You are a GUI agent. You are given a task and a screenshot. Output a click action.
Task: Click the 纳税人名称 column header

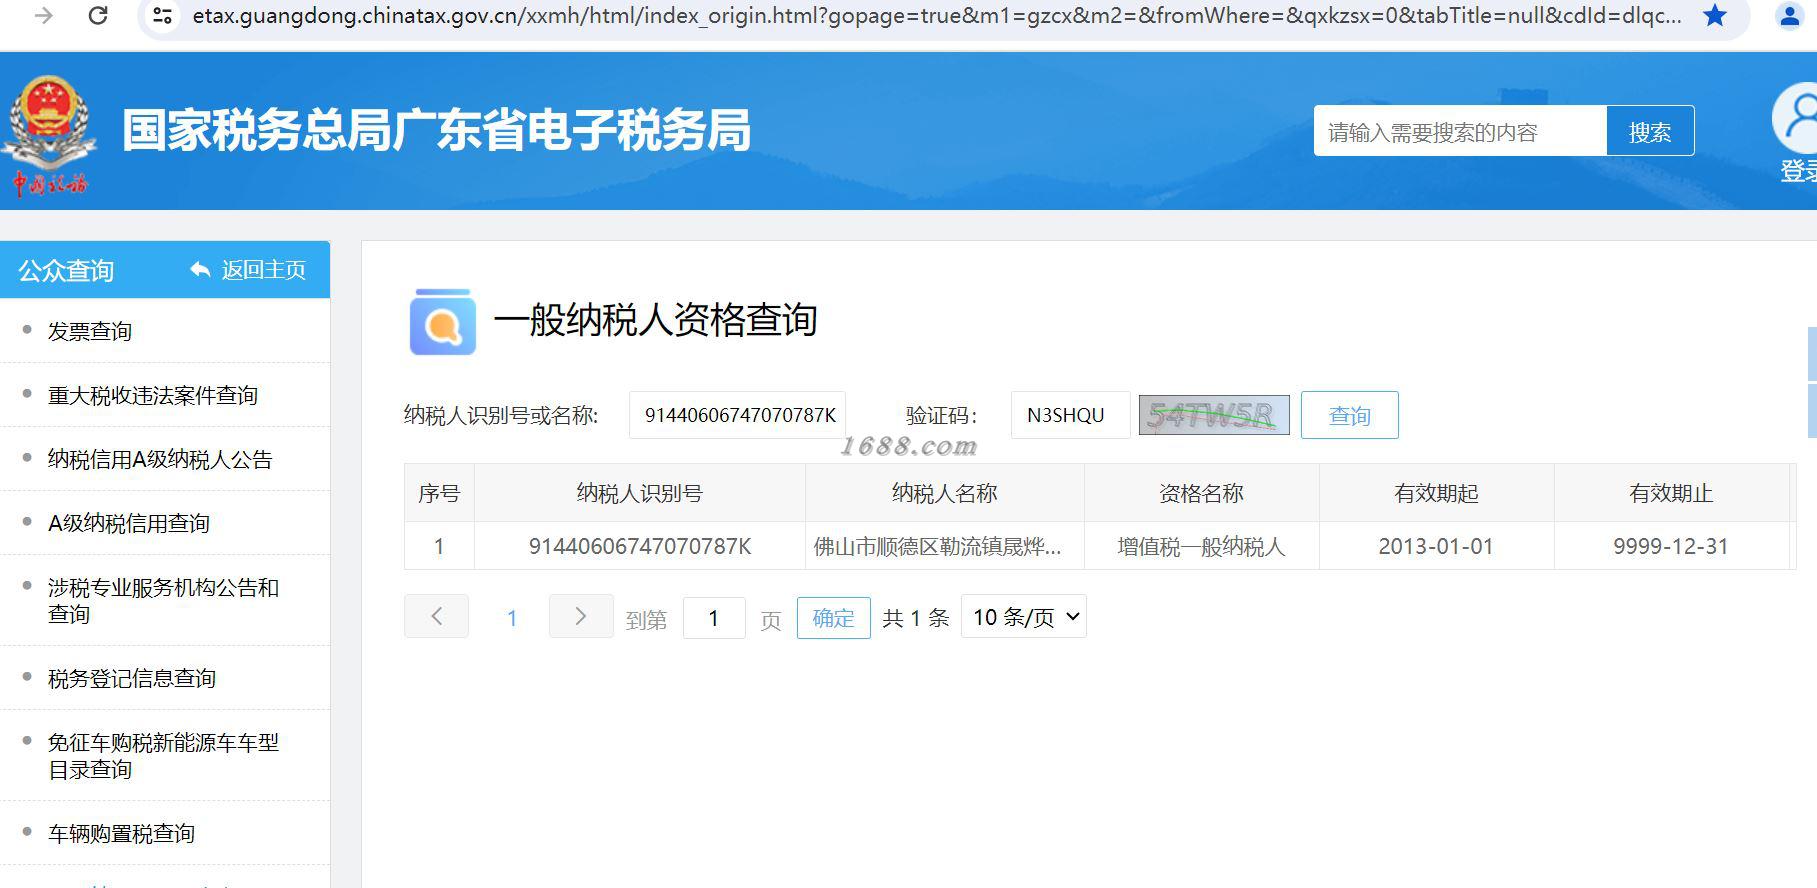(x=945, y=493)
